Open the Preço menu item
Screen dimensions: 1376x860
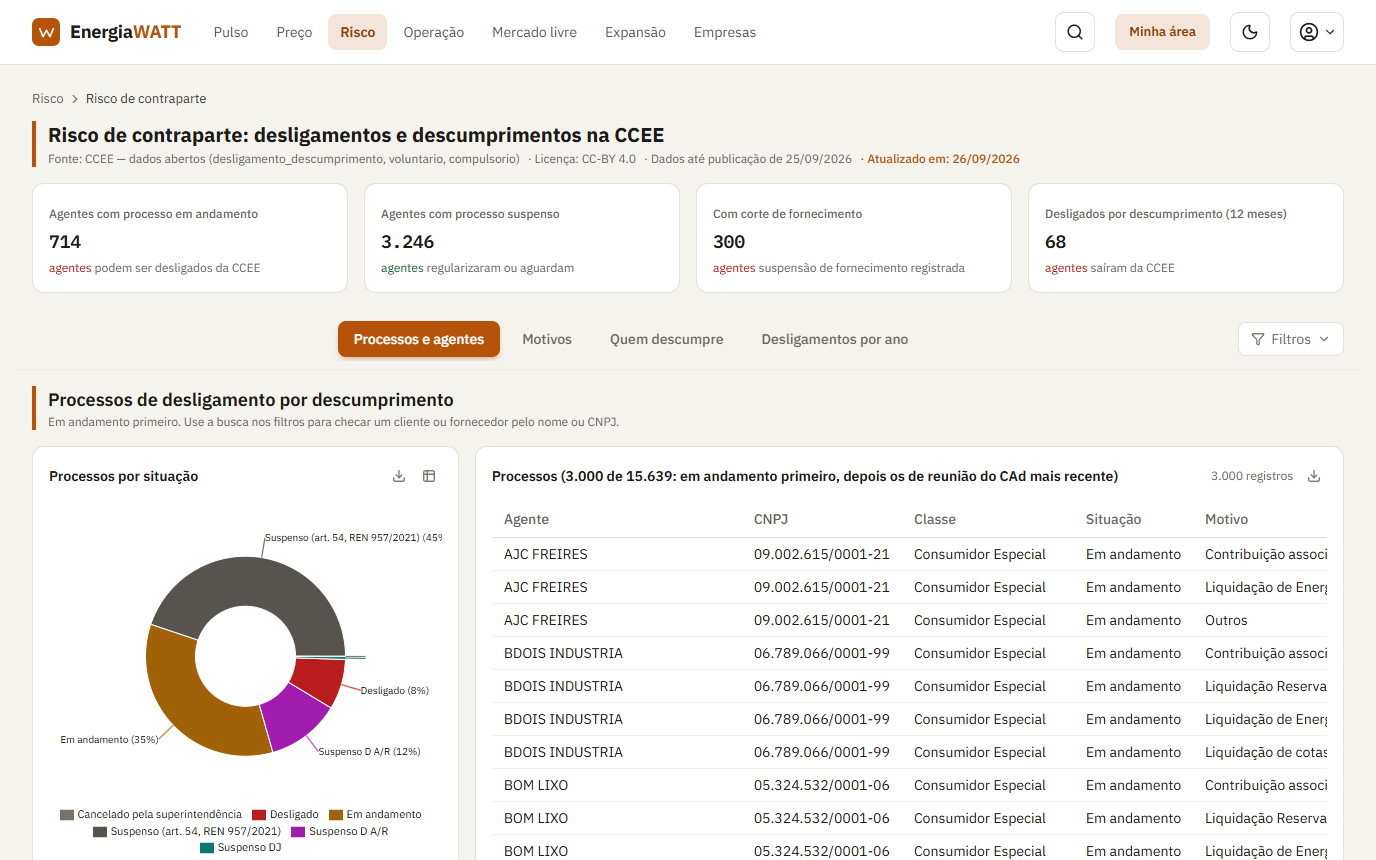294,32
